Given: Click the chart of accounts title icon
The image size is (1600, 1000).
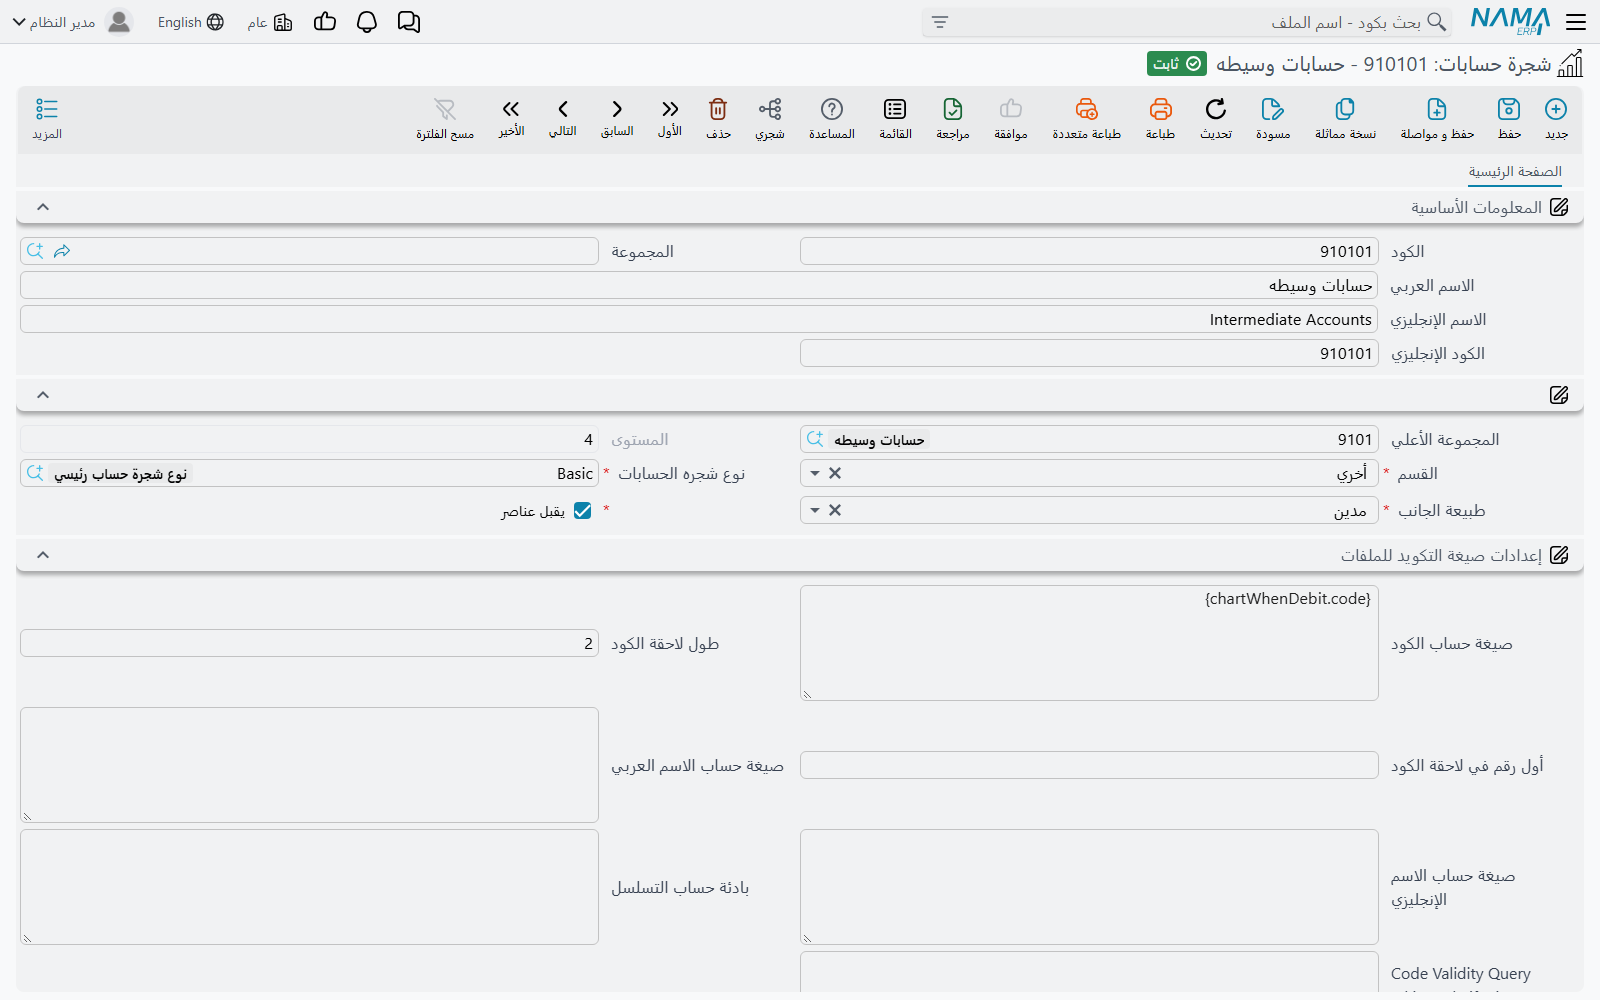Looking at the screenshot, I should click(x=1571, y=64).
